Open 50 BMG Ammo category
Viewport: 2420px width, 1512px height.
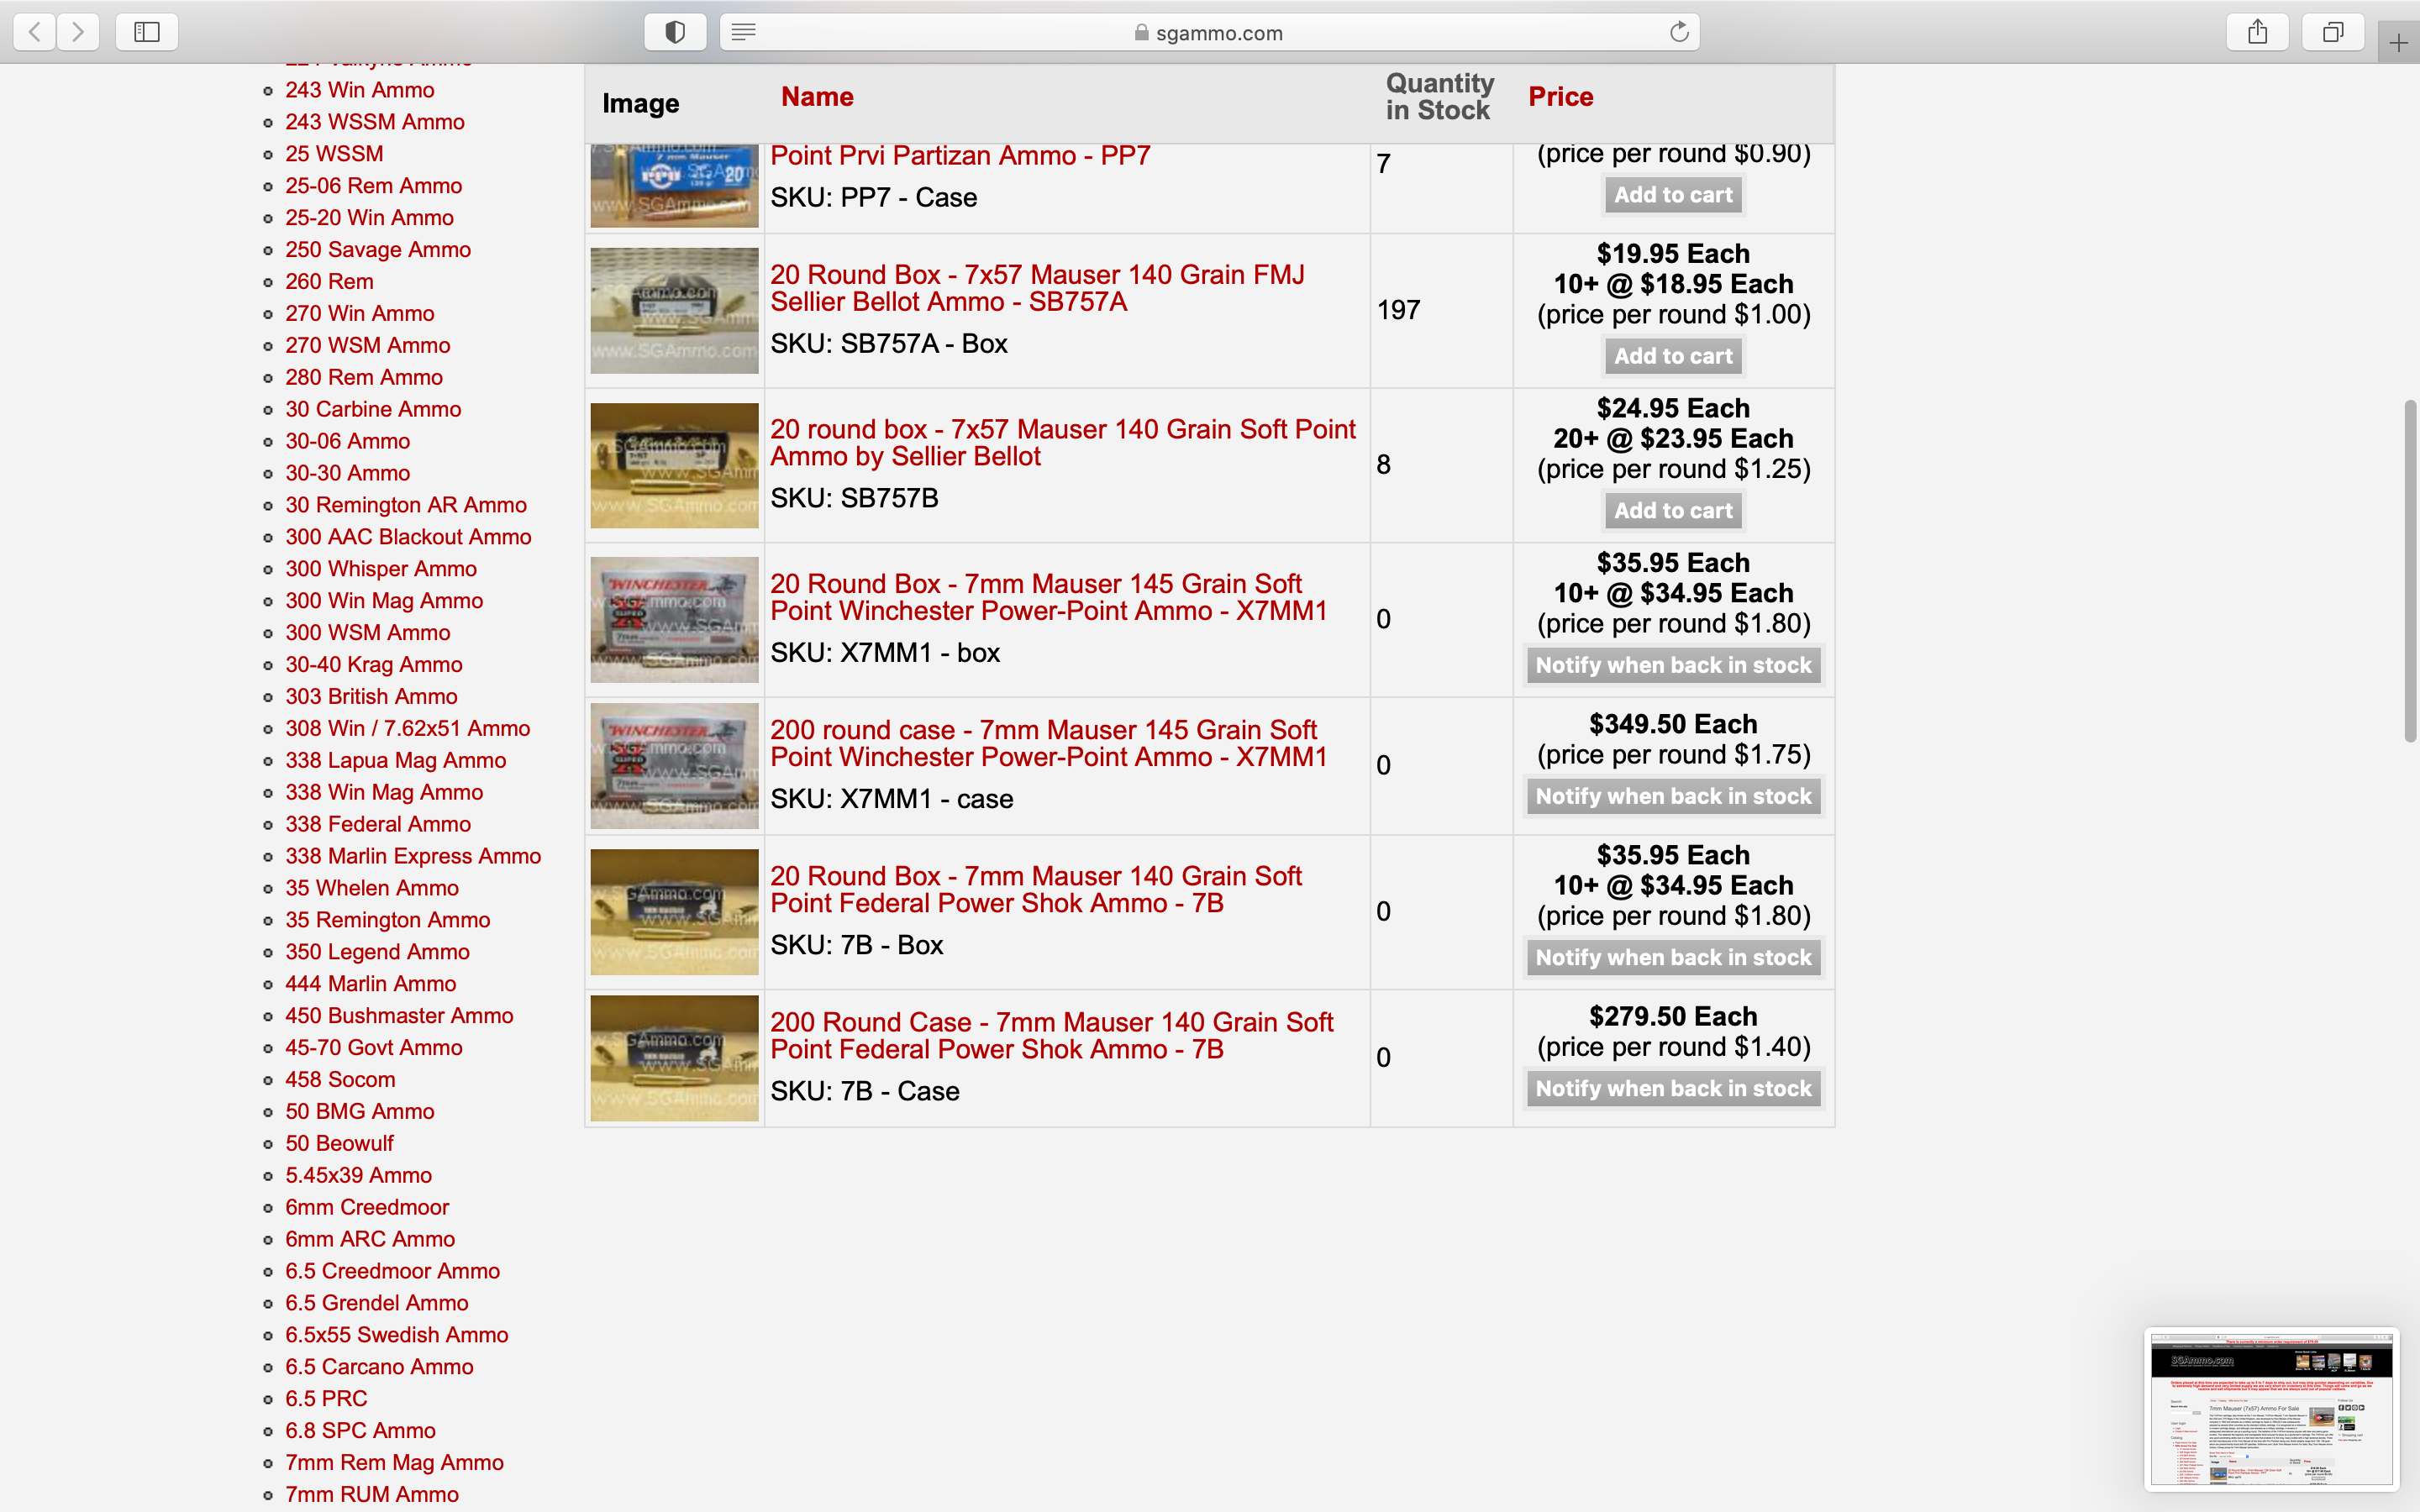(360, 1112)
